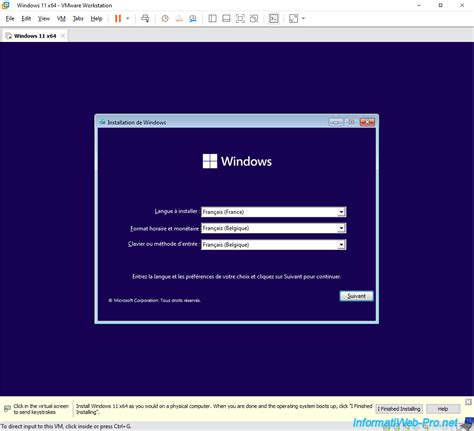The height and width of the screenshot is (431, 474).
Task: Open the VM menu
Action: 61,19
